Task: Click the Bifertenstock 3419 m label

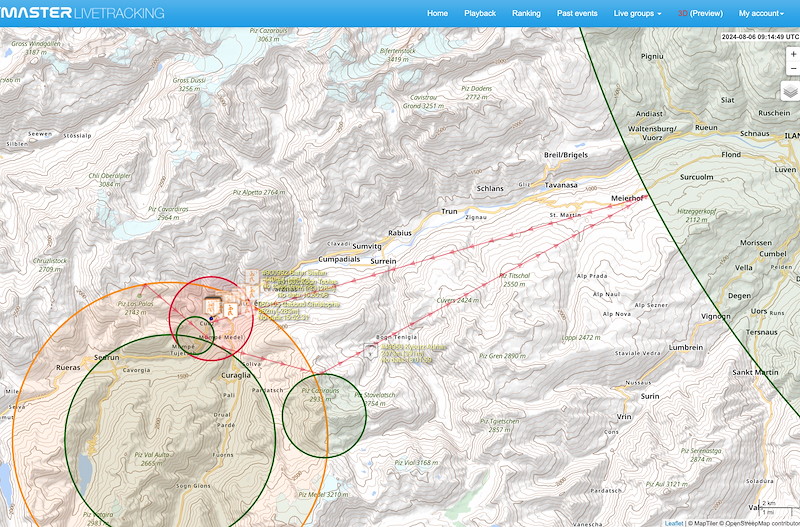Action: (398, 55)
